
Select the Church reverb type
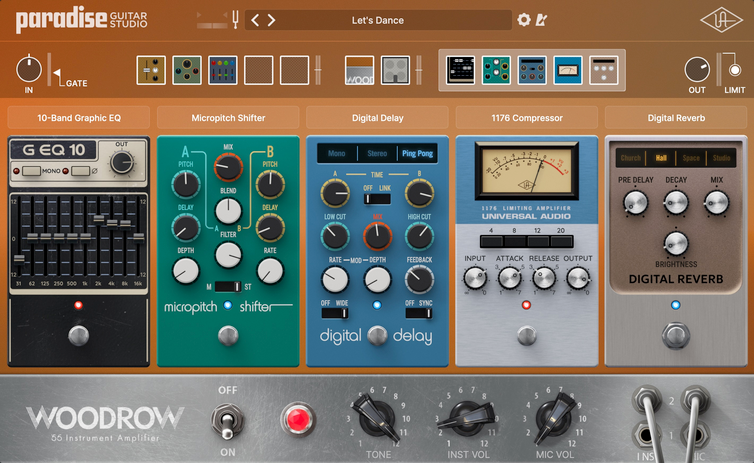coord(631,158)
